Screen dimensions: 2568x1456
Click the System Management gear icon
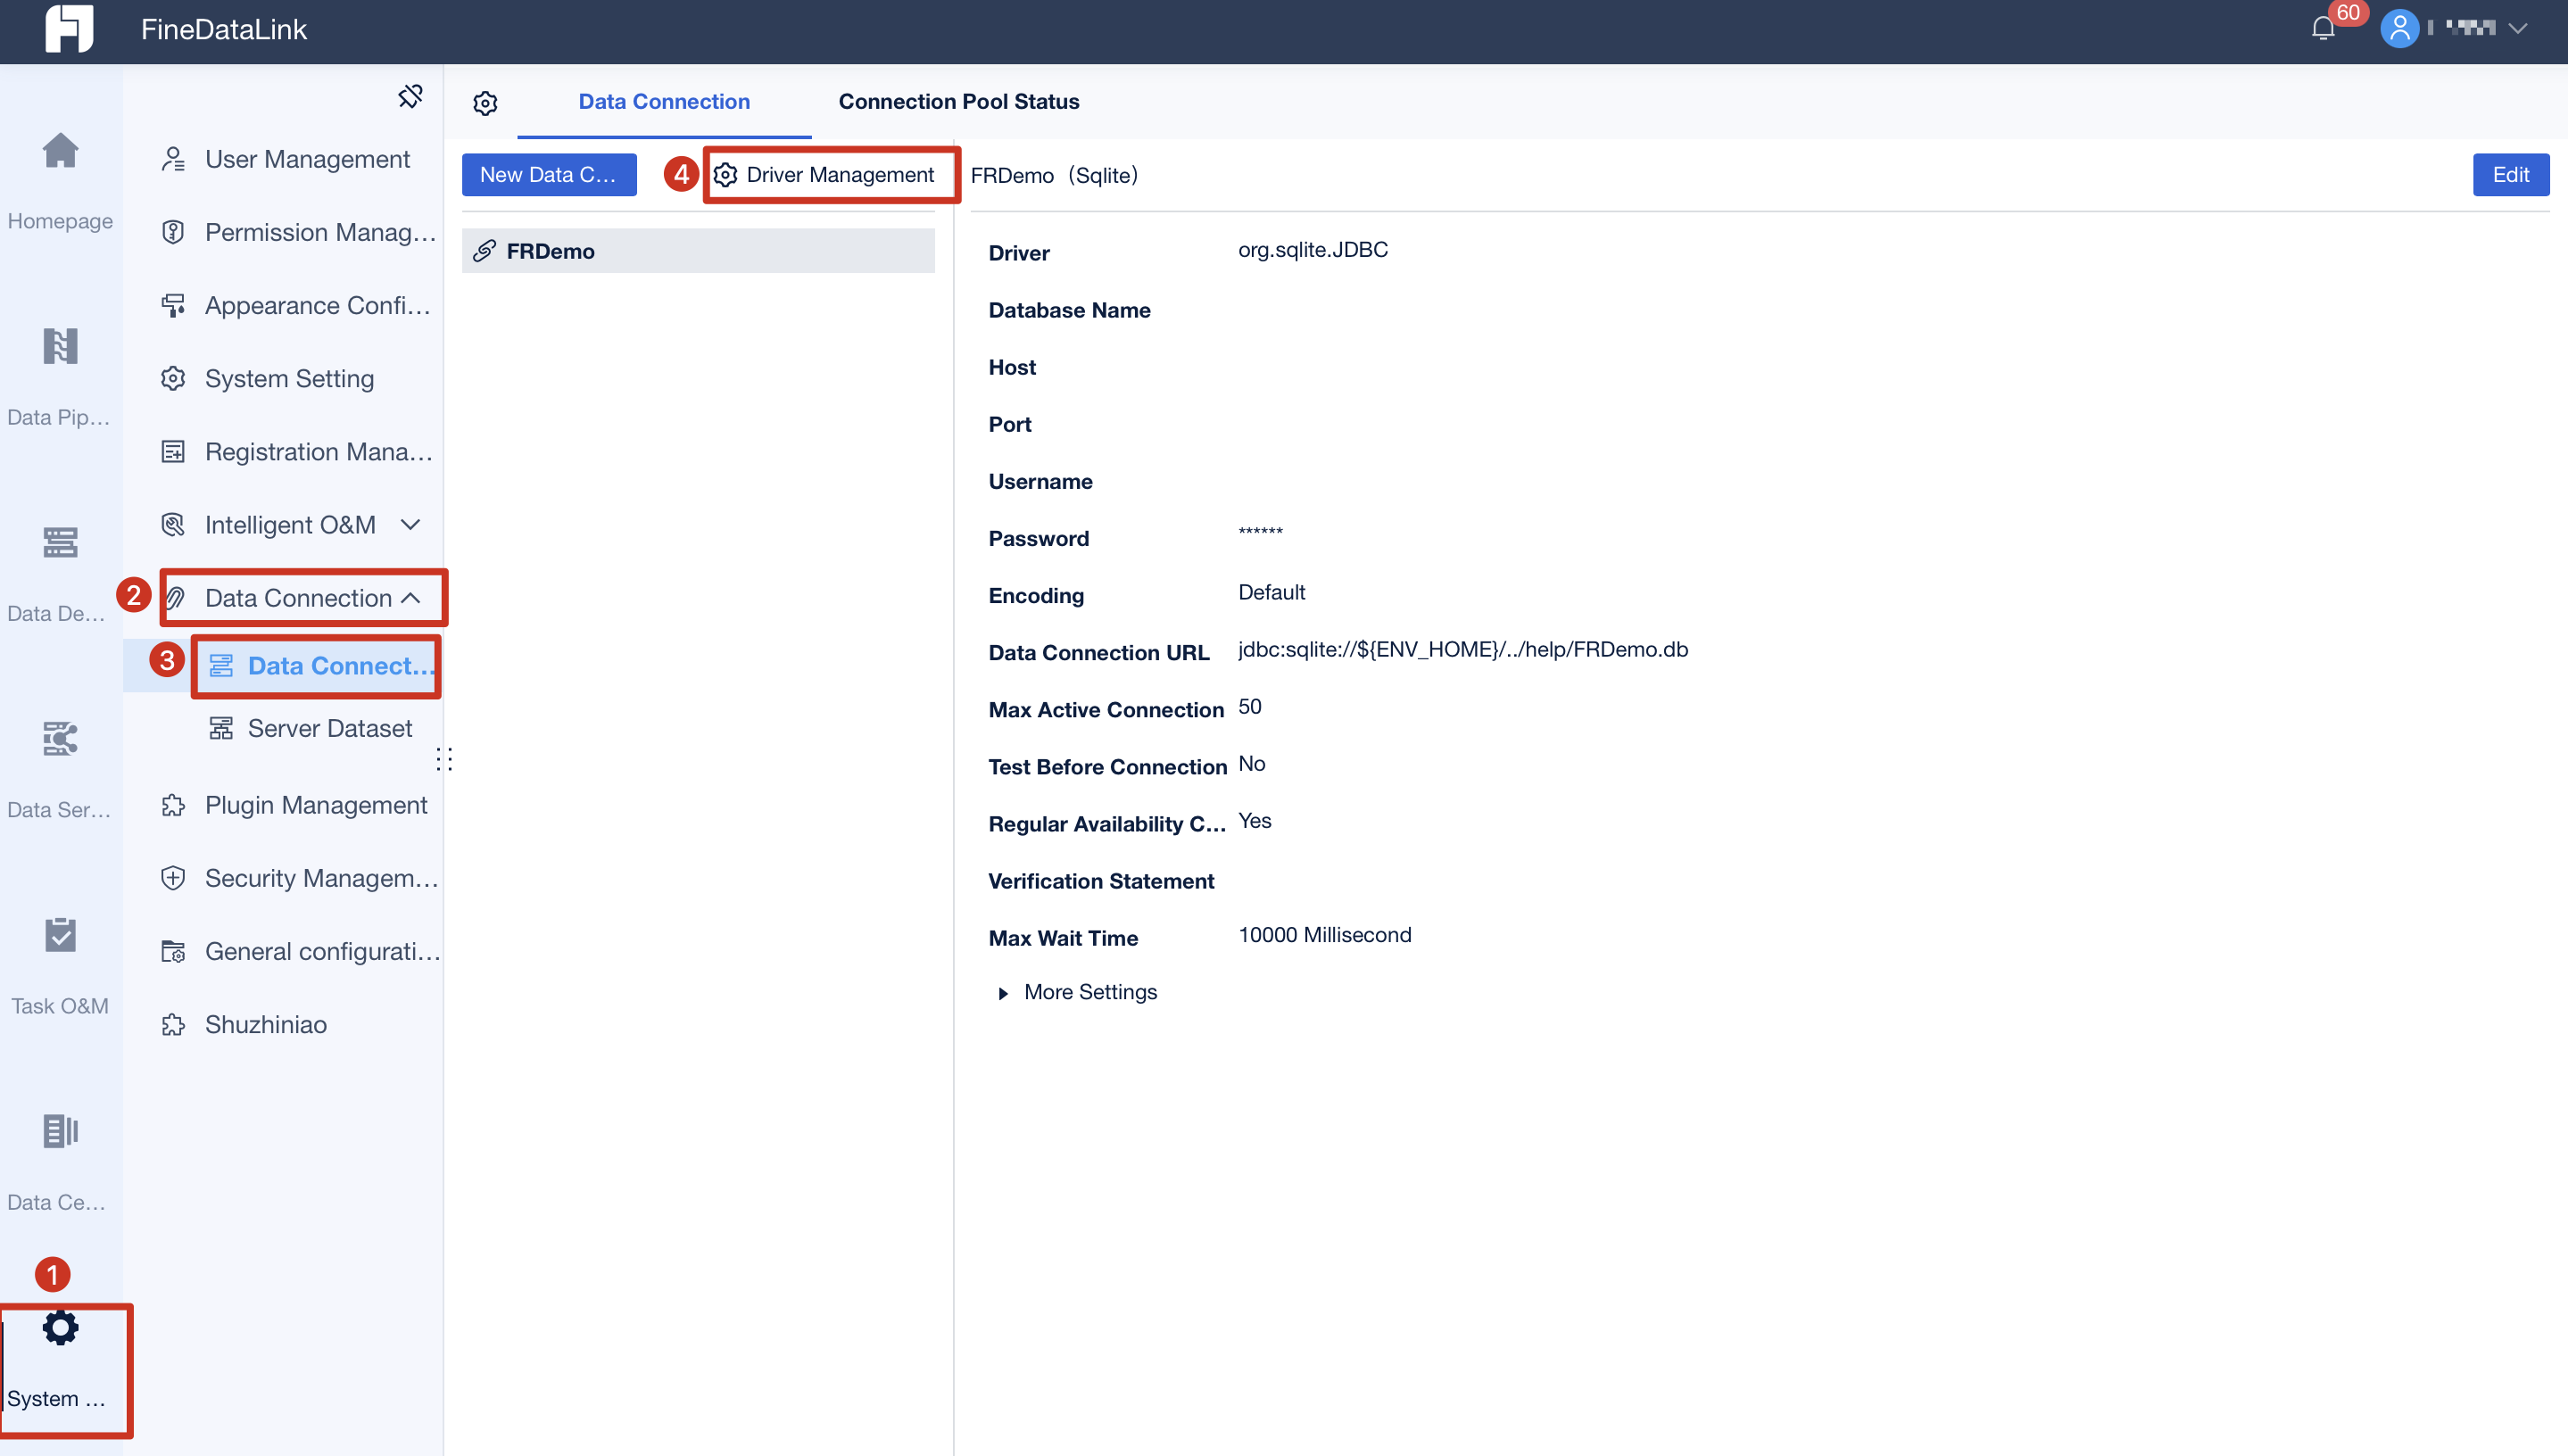click(60, 1327)
